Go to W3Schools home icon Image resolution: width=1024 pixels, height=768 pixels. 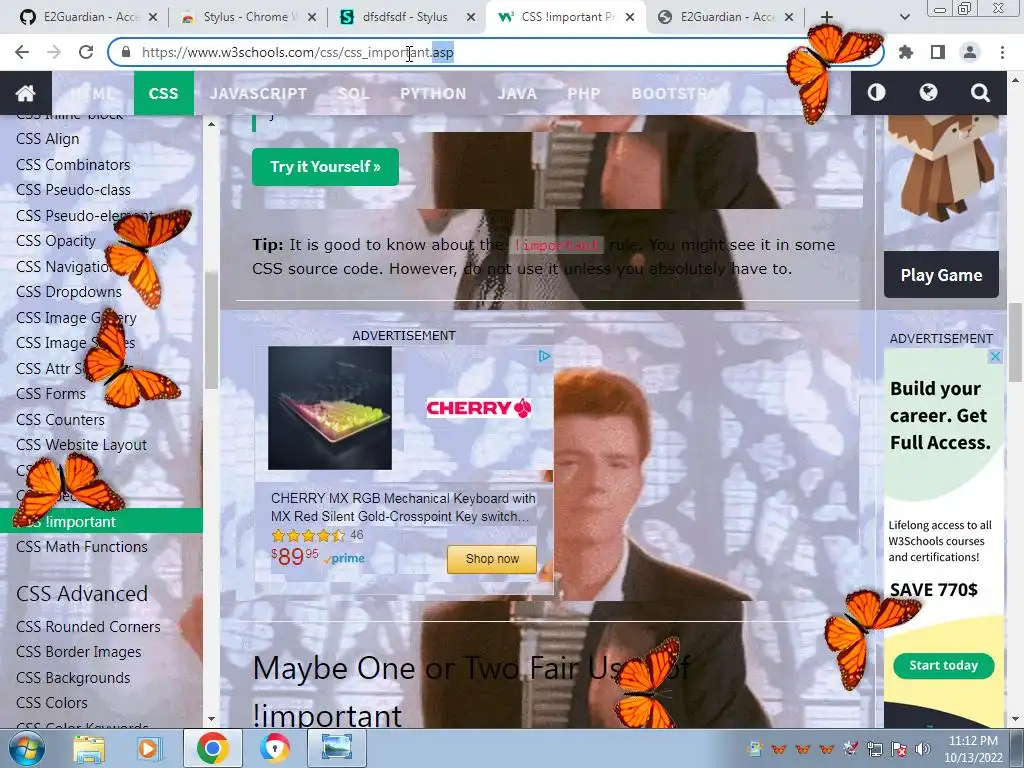[25, 93]
